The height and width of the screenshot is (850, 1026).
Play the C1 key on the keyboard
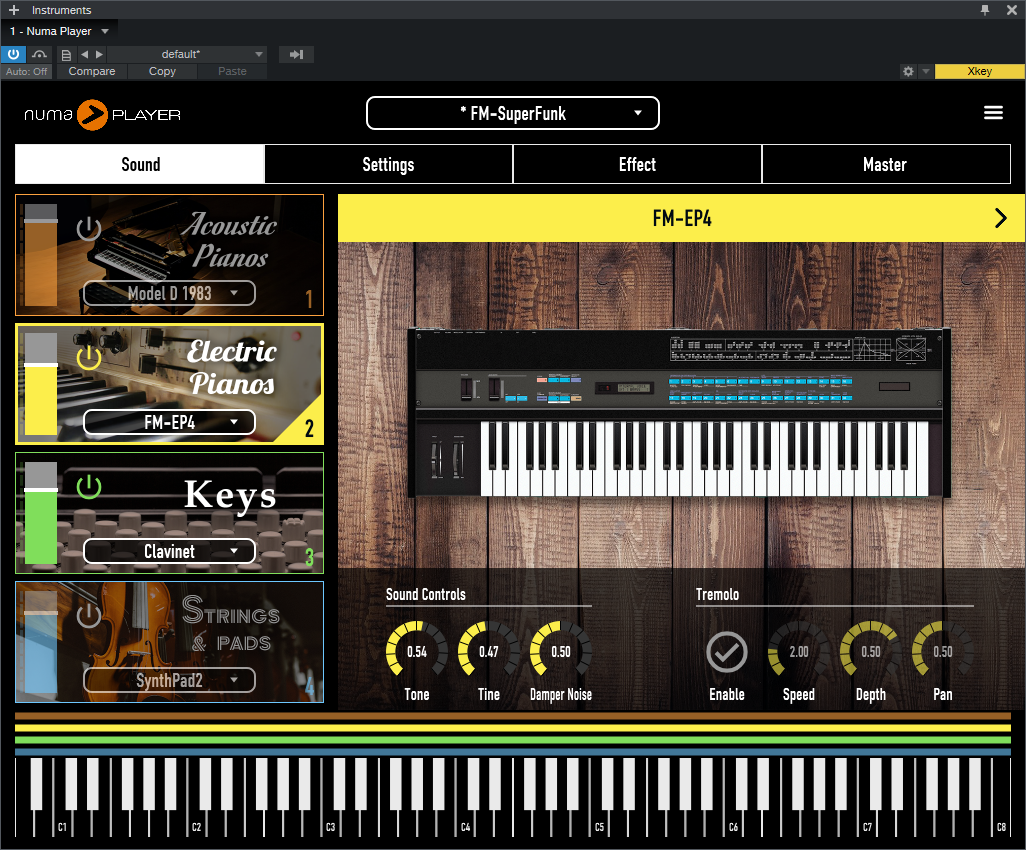pyautogui.click(x=63, y=826)
